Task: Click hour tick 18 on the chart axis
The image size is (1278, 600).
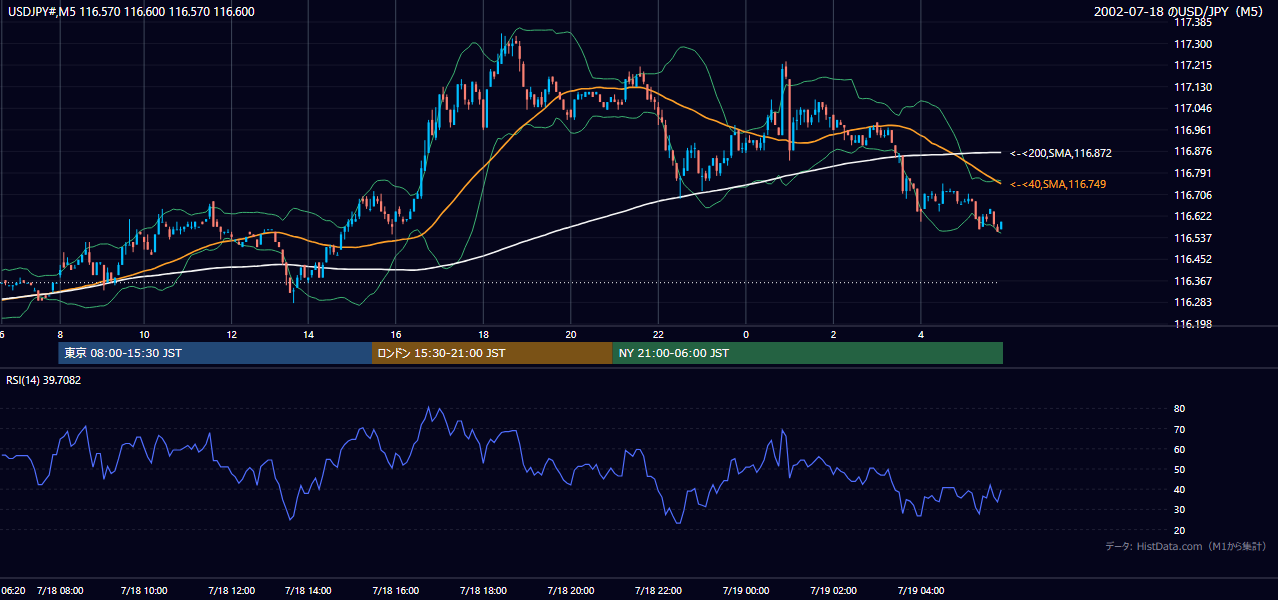Action: (x=483, y=334)
